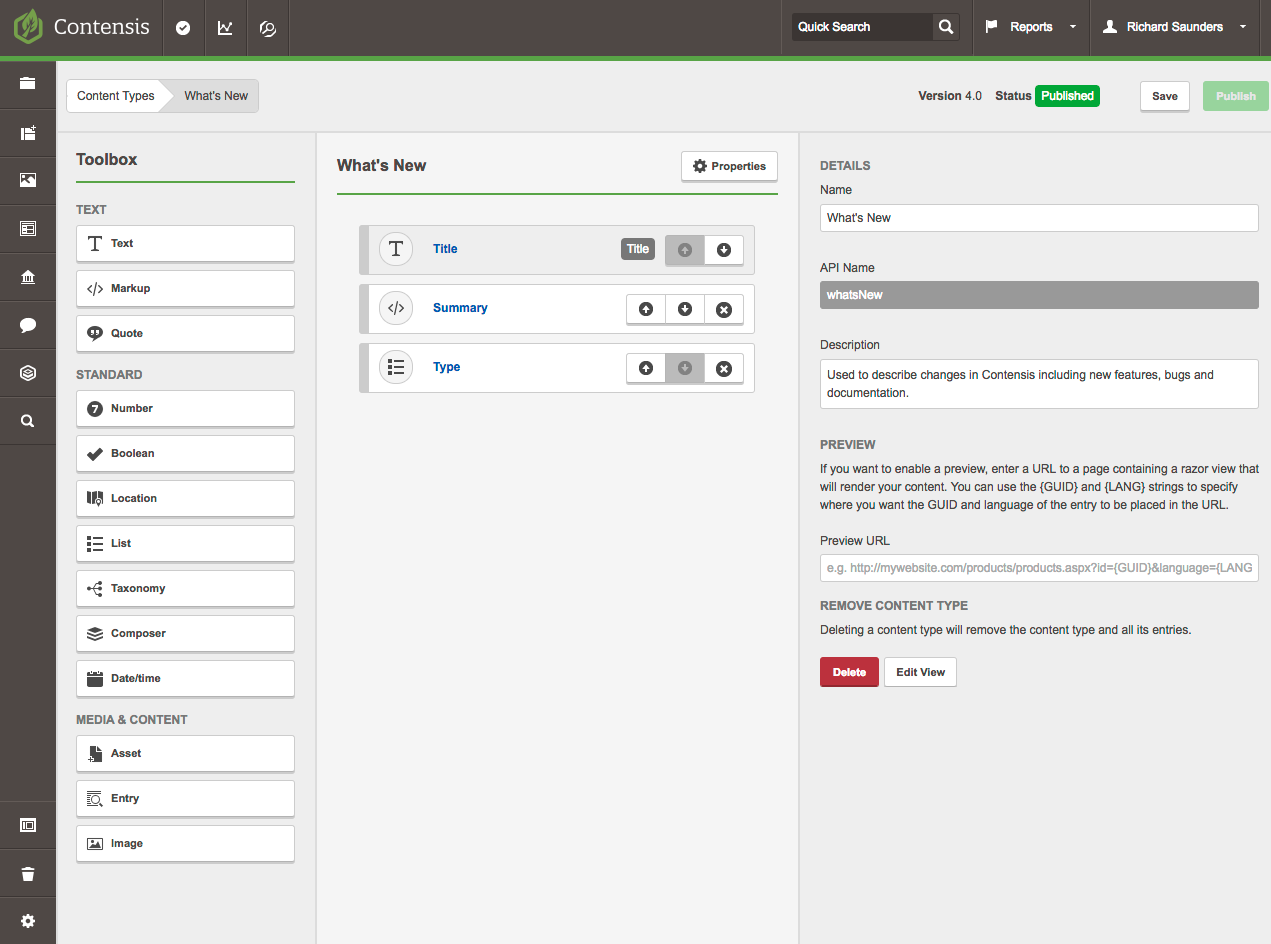
Task: Click the Preview URL input
Action: click(1039, 568)
